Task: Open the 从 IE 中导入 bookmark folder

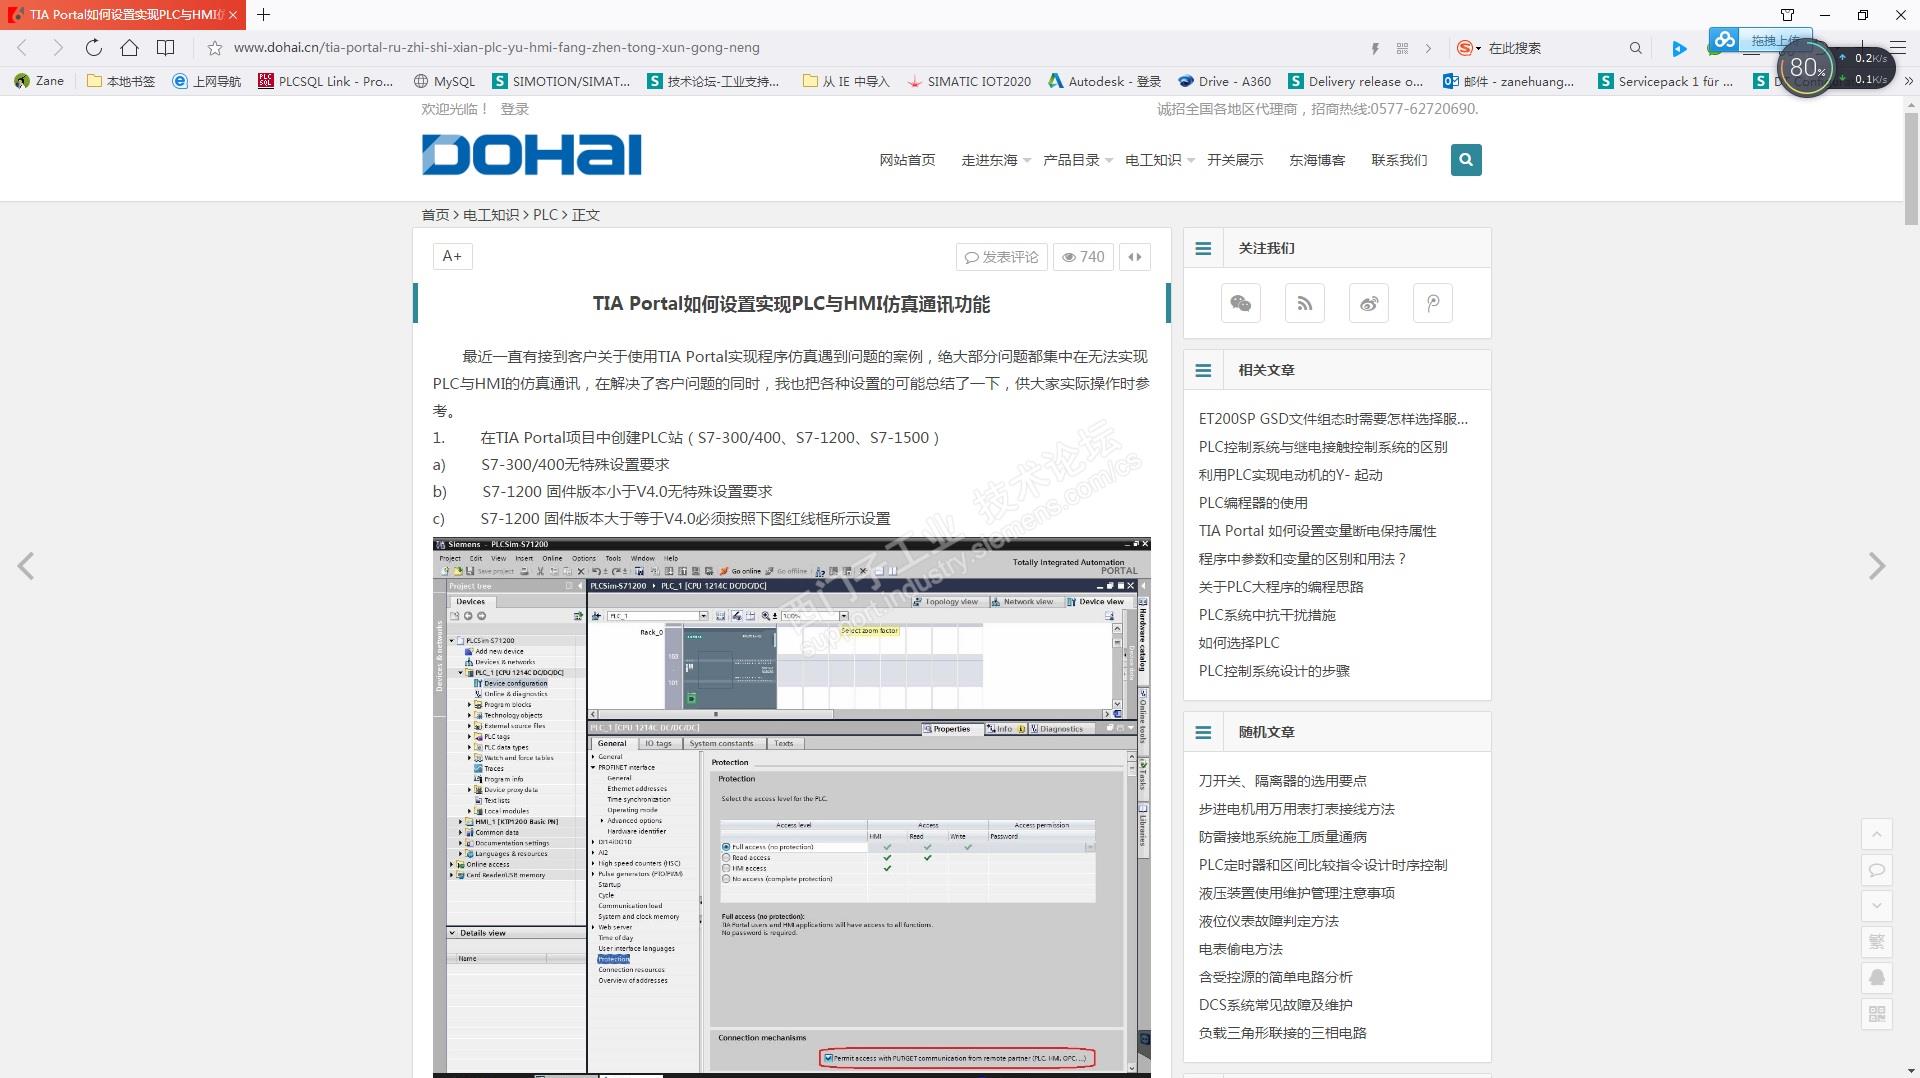Action: coord(846,81)
